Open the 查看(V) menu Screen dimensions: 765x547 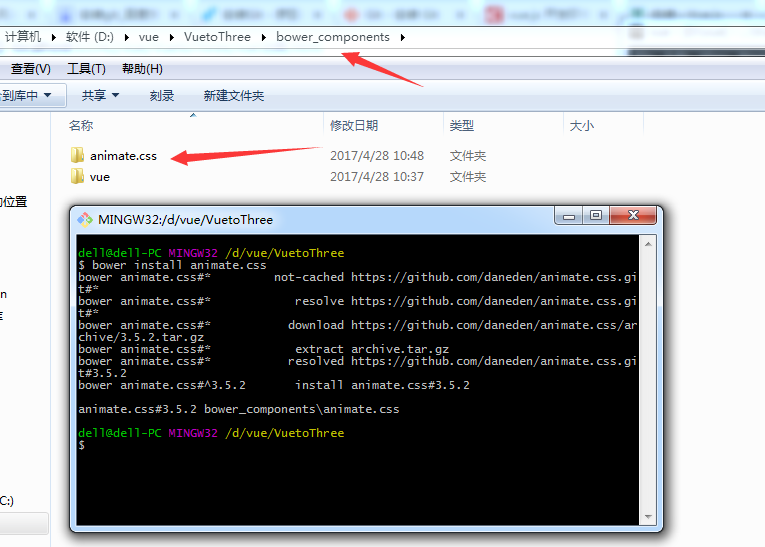30,69
